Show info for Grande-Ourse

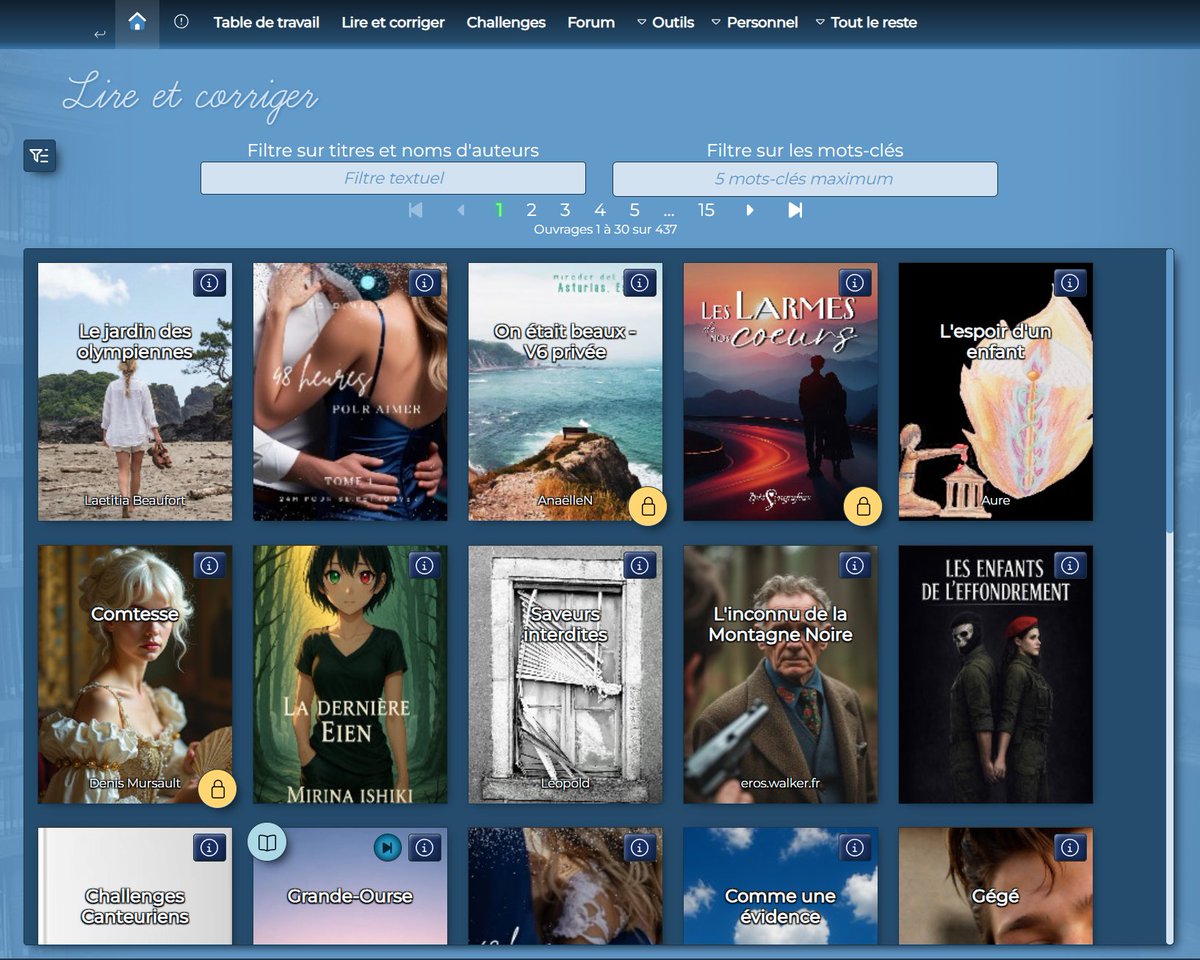point(424,848)
